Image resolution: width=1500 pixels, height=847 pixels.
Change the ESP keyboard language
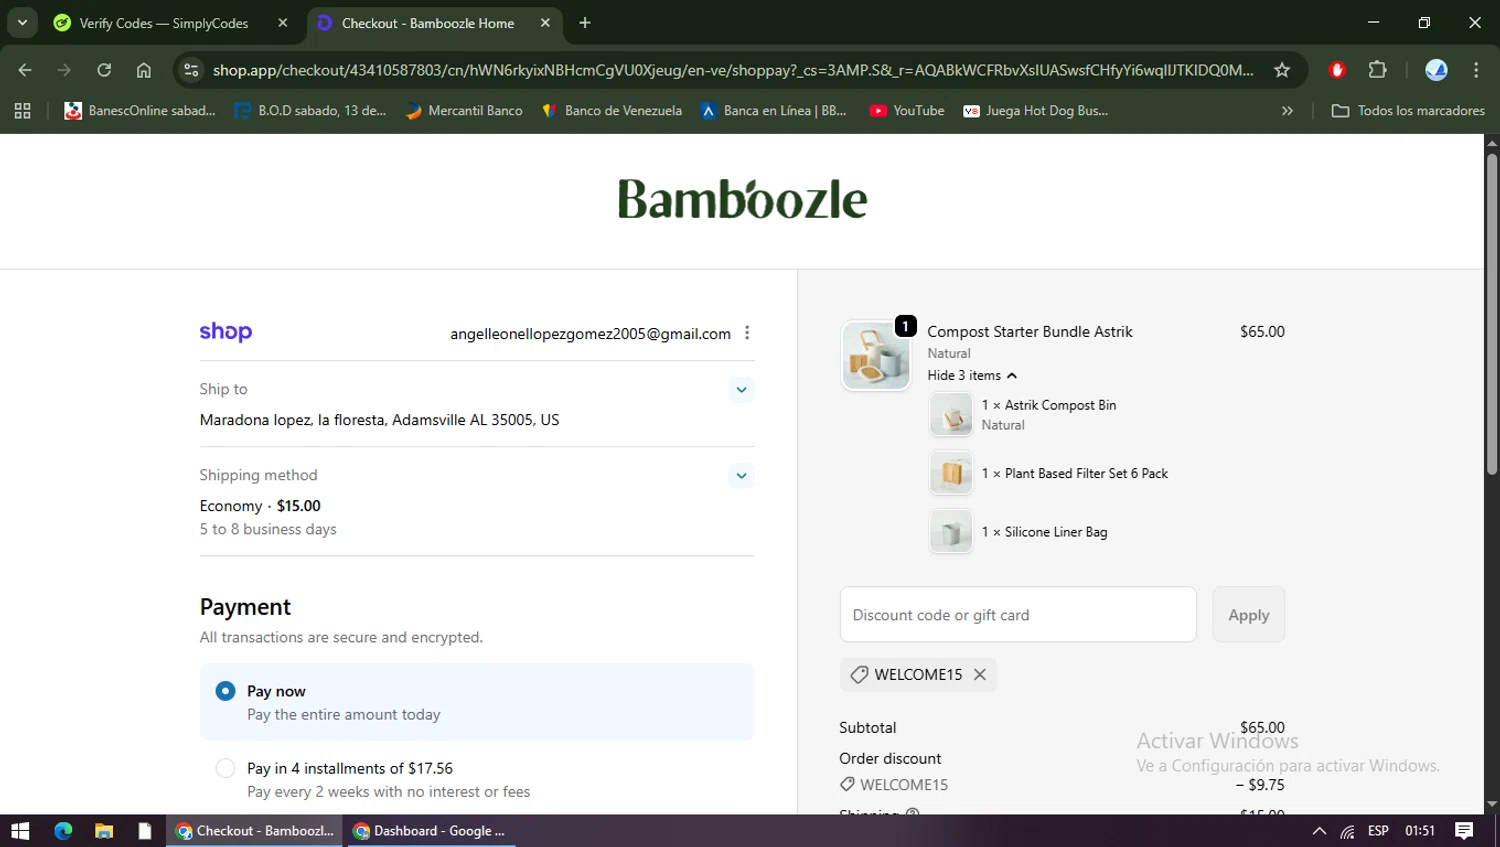[1378, 831]
